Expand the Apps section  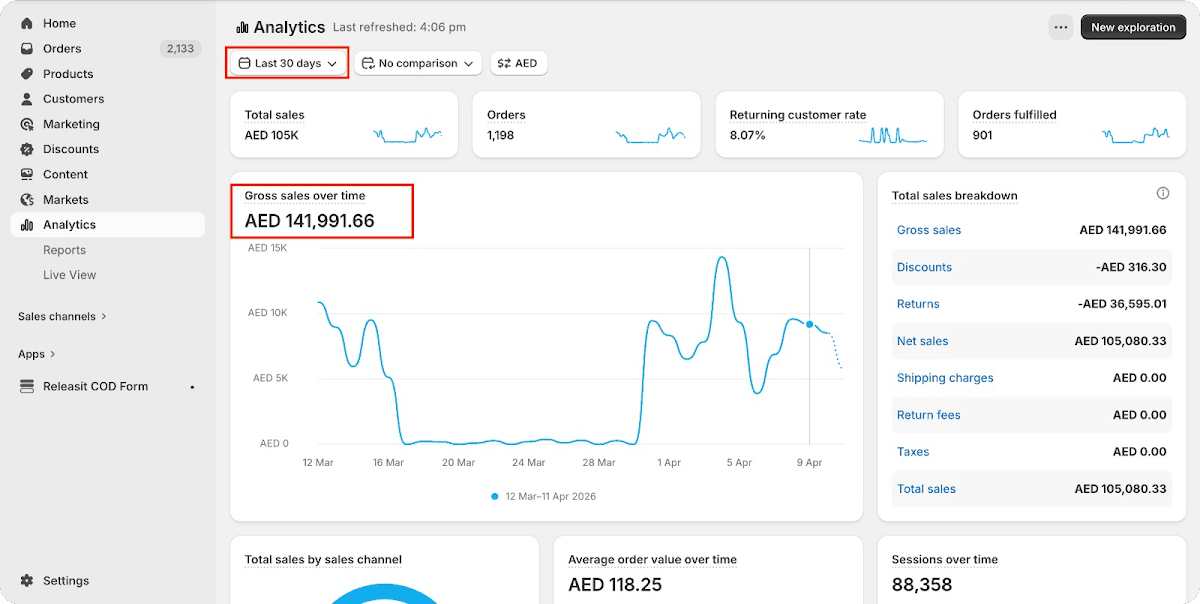point(37,354)
